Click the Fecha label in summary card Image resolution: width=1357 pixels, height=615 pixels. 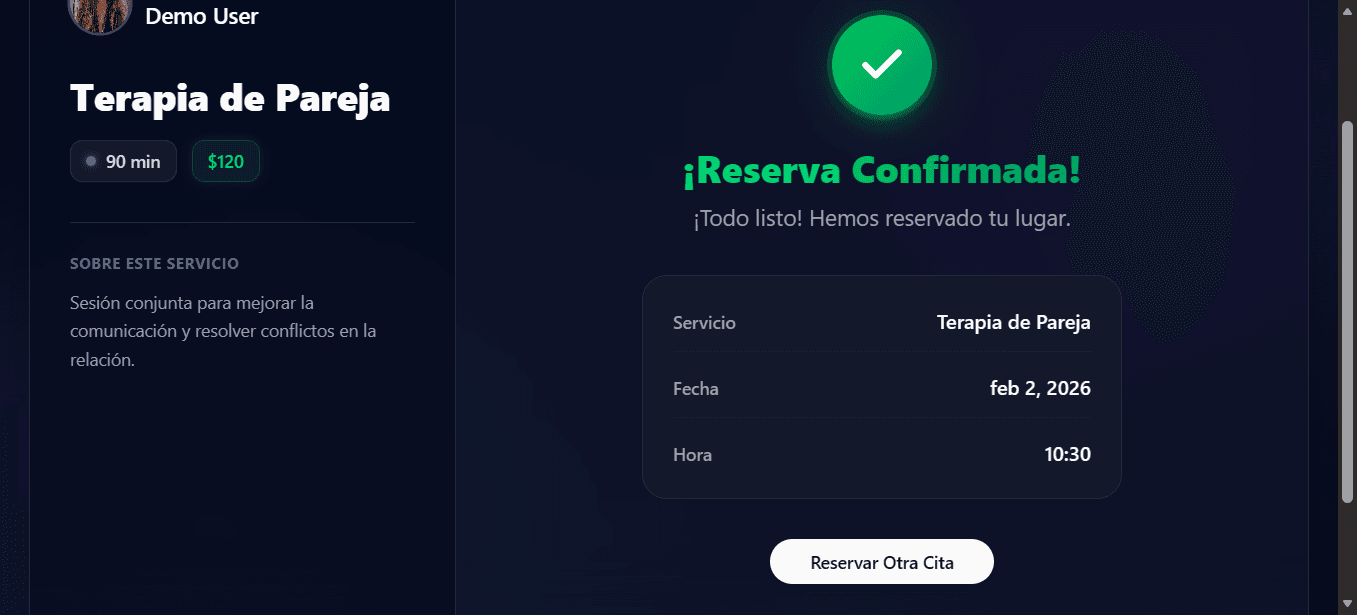point(696,389)
